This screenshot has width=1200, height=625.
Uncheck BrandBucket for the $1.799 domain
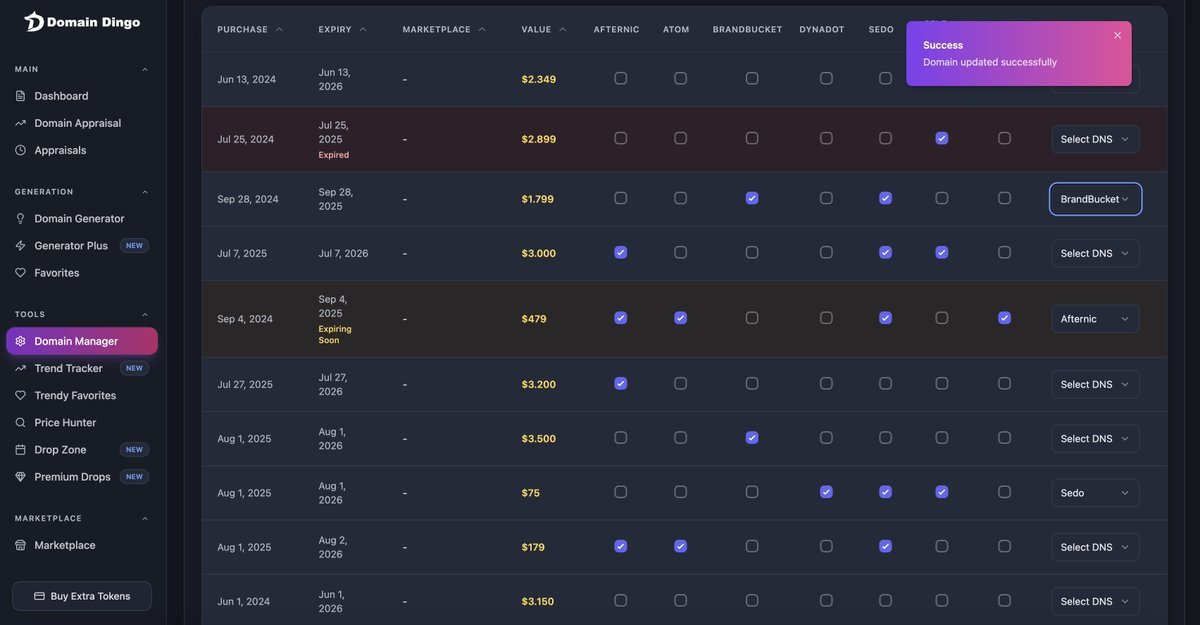tap(752, 198)
